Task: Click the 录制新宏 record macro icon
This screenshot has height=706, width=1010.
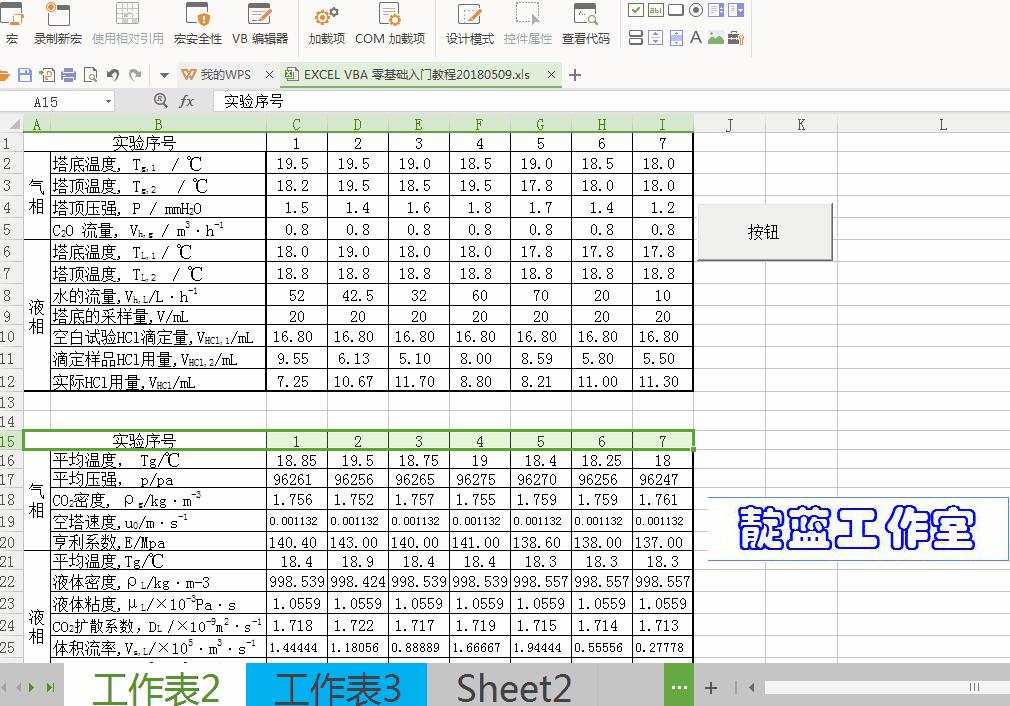Action: click(58, 18)
